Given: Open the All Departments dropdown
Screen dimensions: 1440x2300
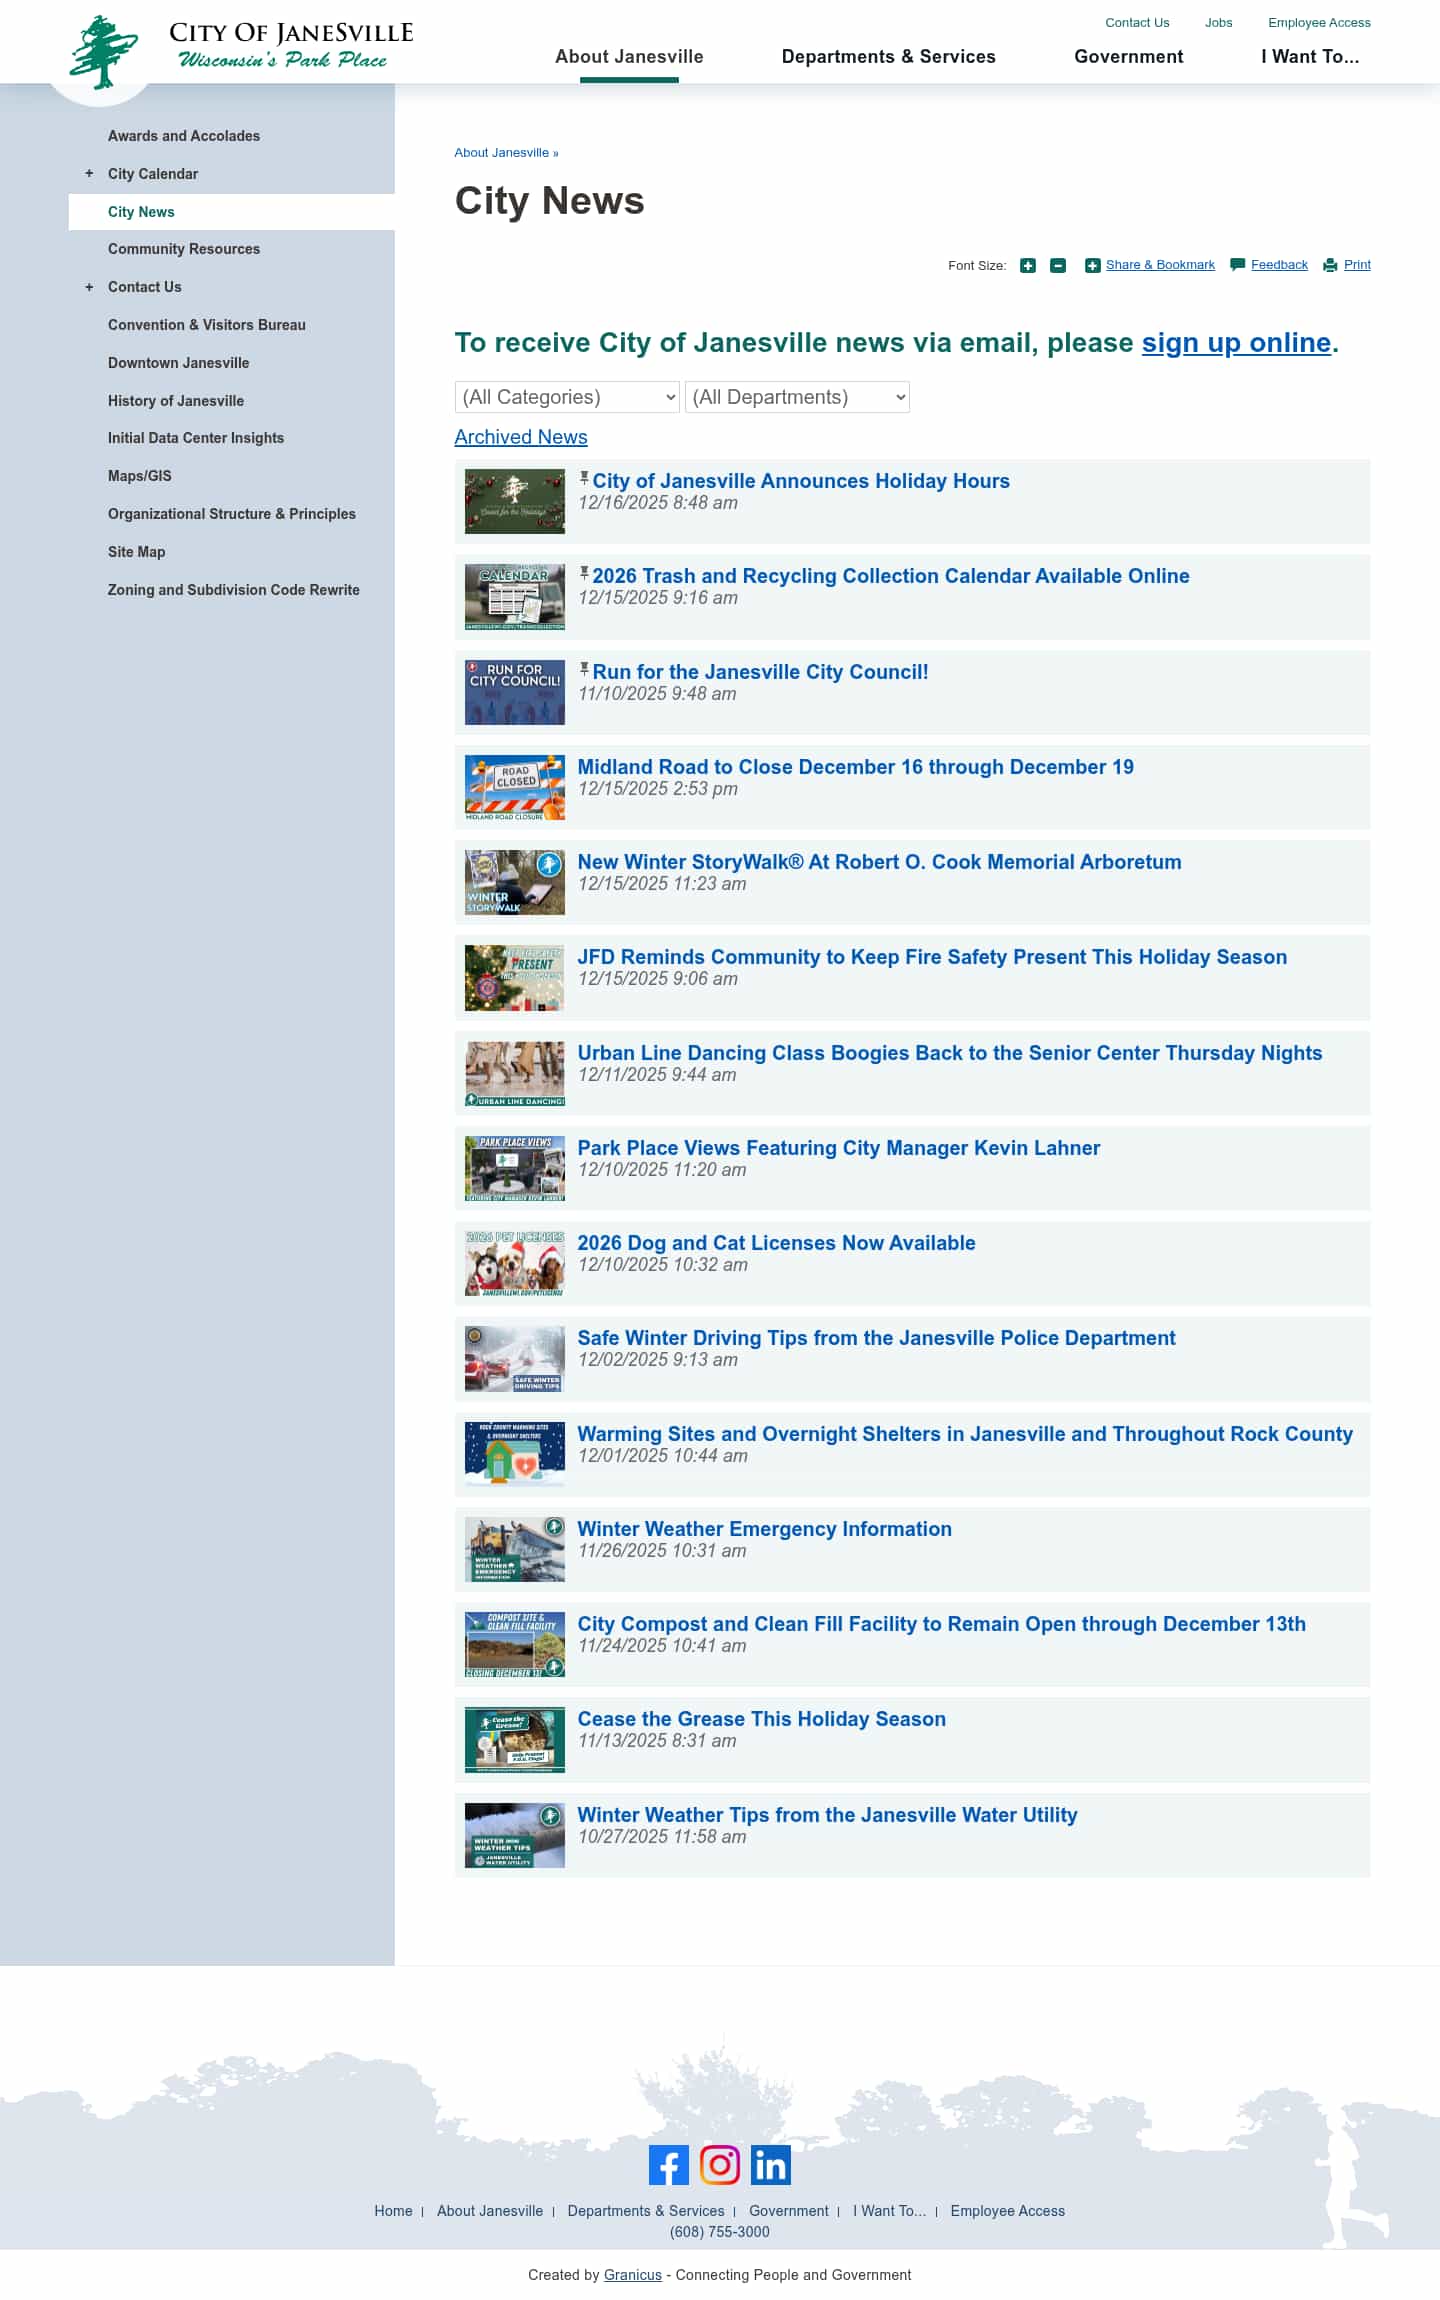Looking at the screenshot, I should pos(797,397).
